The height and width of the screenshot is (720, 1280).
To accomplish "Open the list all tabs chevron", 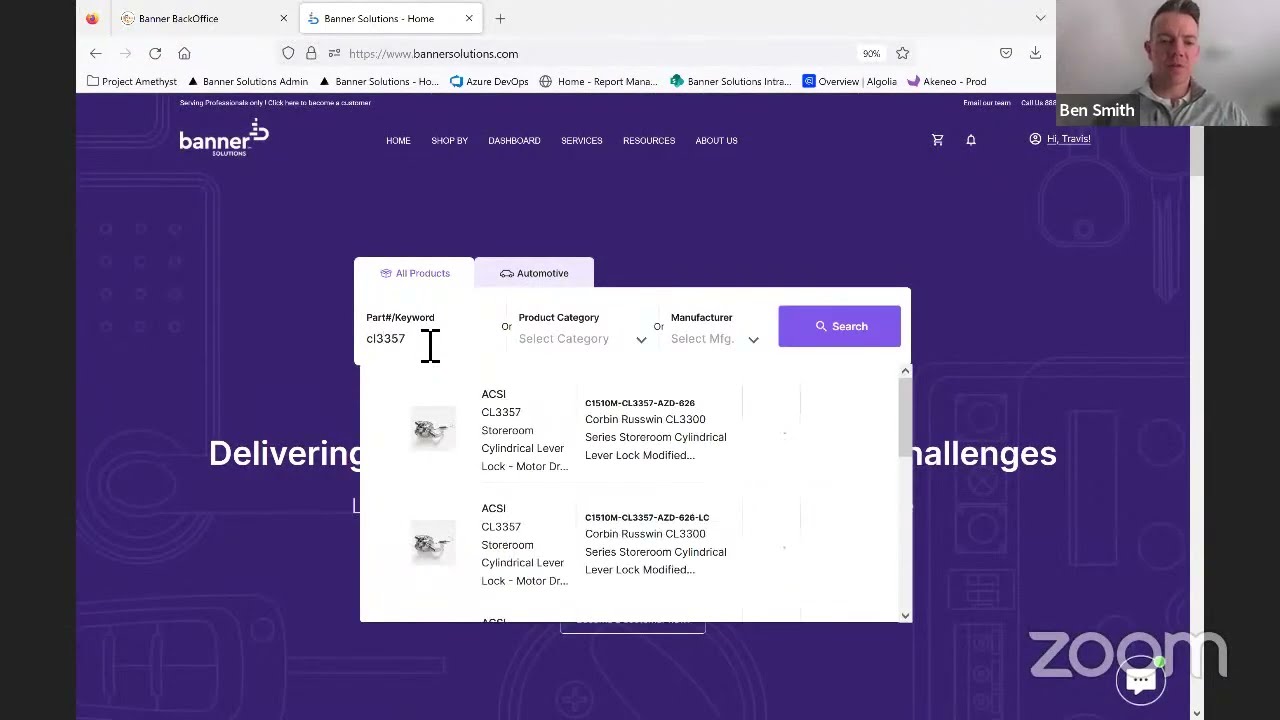I will [1040, 18].
